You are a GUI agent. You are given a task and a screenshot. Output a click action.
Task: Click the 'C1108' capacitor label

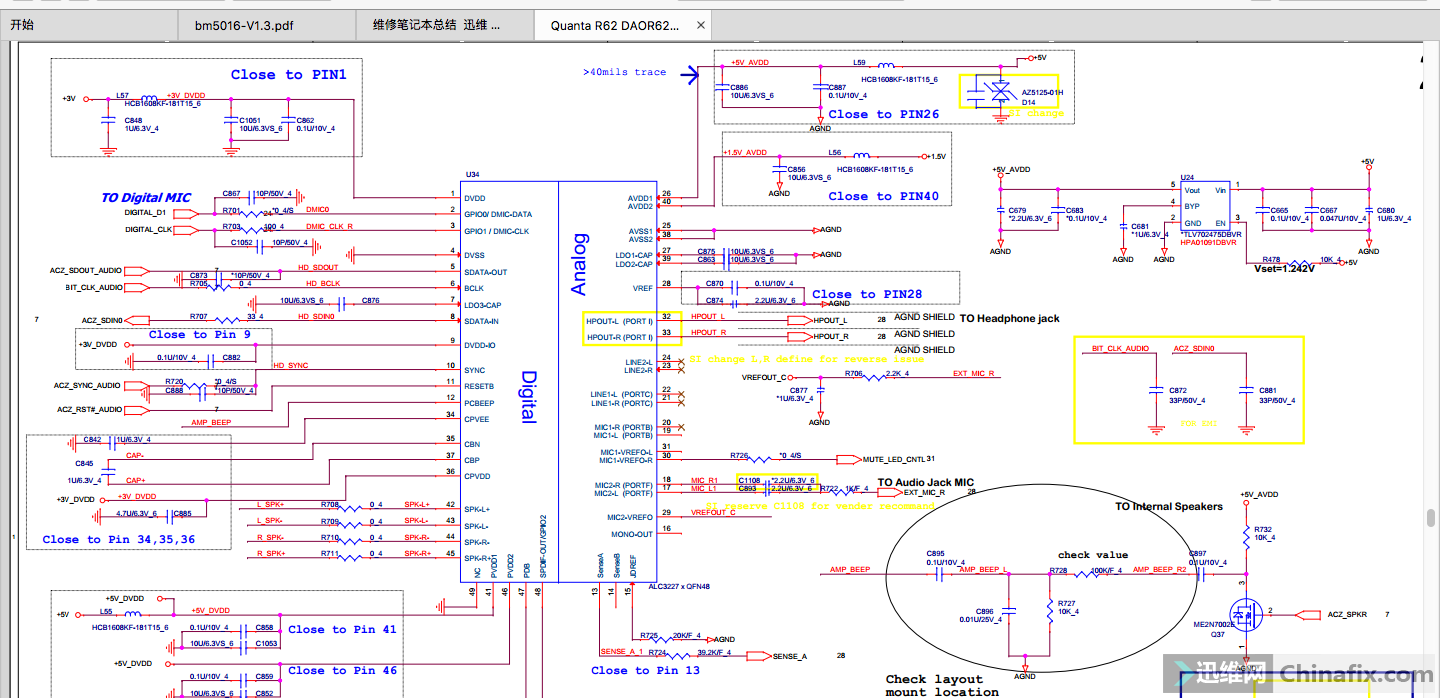pos(750,481)
